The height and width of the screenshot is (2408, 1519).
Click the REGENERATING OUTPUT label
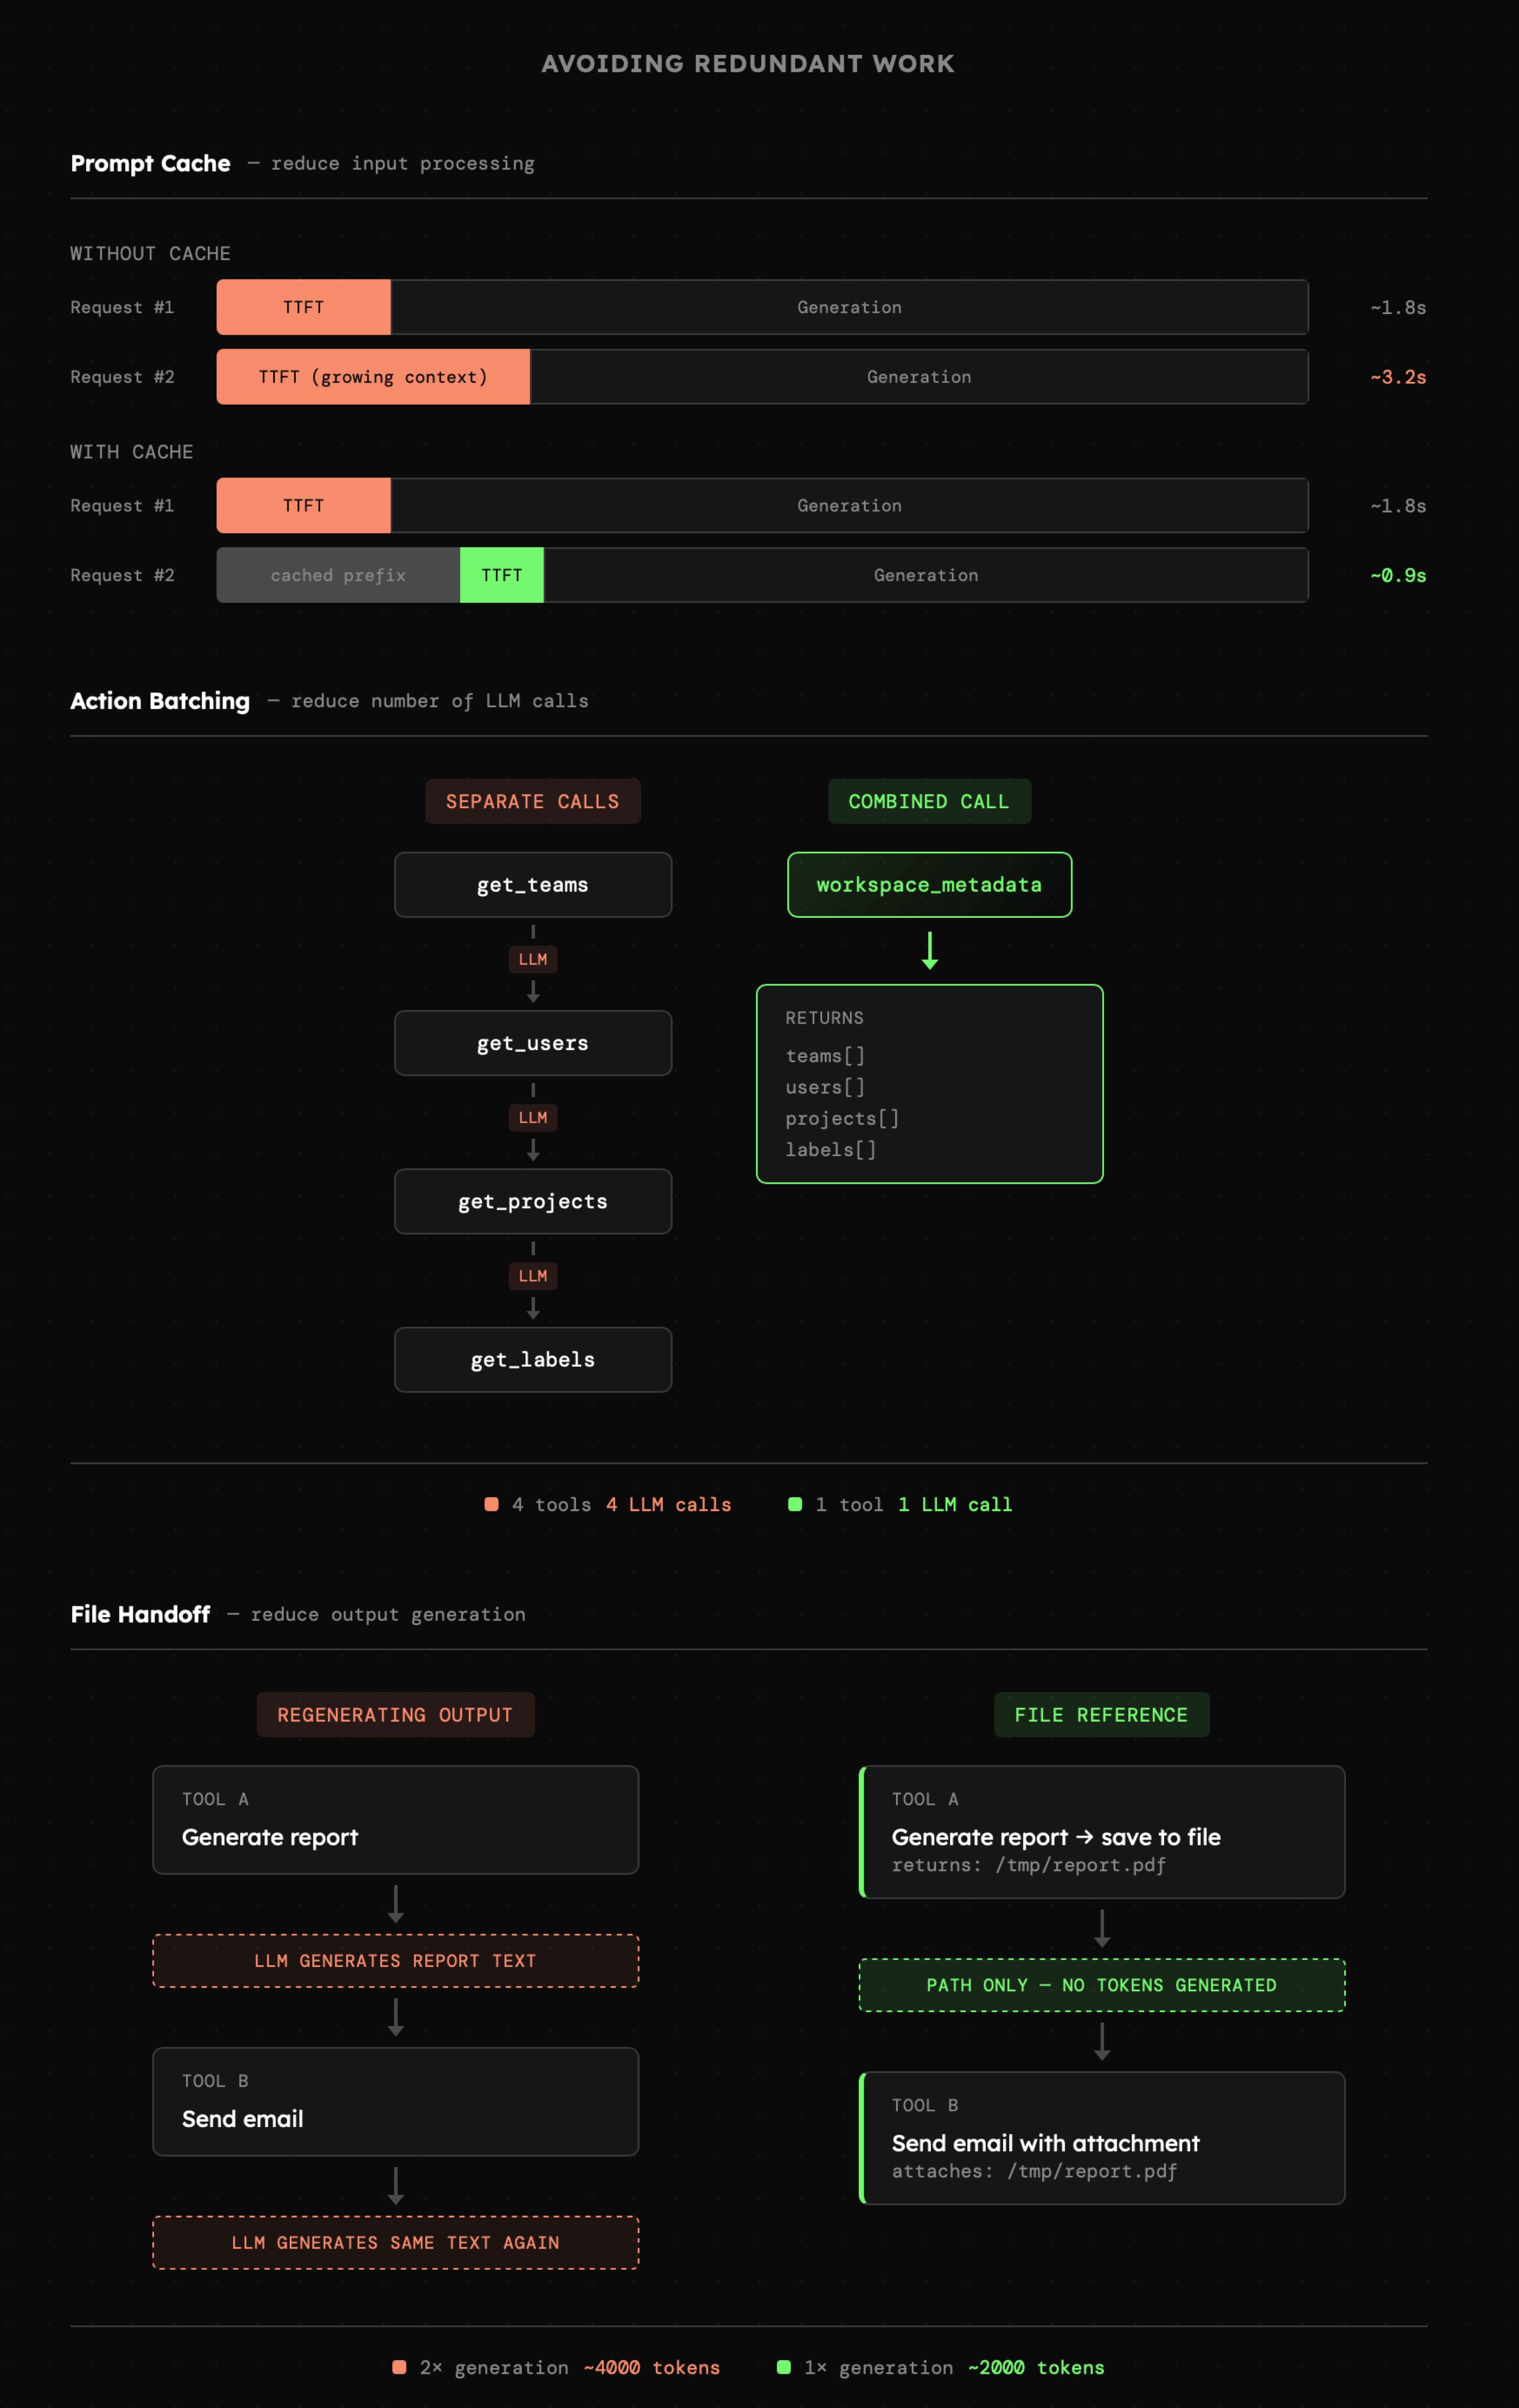tap(395, 1715)
